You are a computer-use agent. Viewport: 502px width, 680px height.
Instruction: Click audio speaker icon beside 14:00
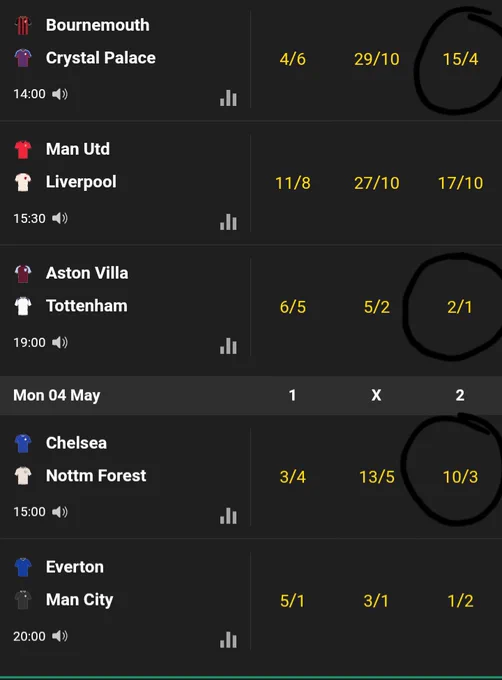[x=60, y=94]
